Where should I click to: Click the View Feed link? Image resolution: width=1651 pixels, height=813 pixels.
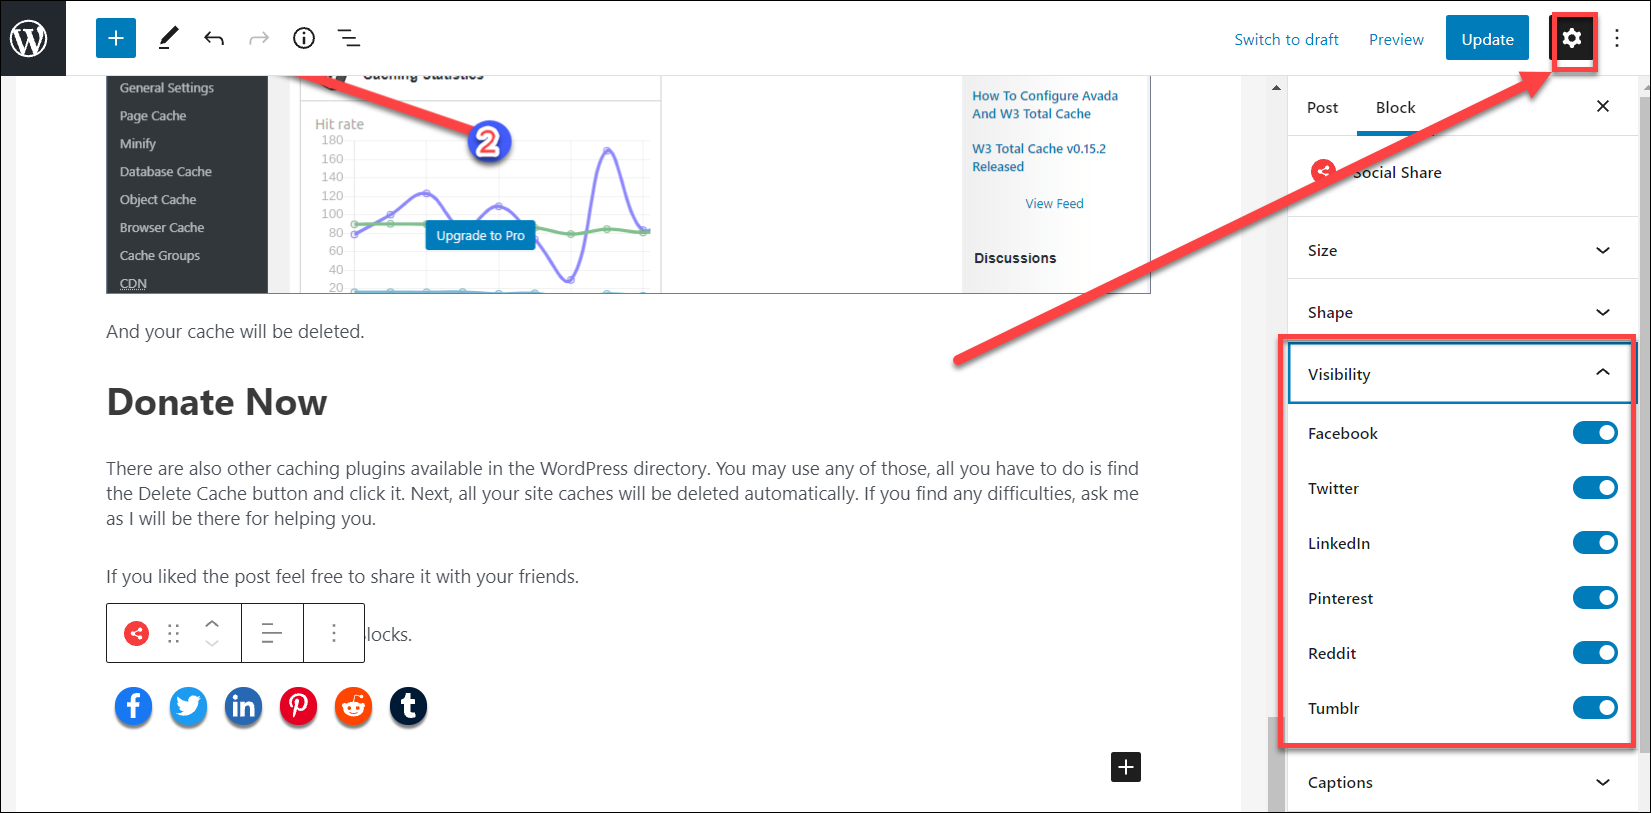1054,203
